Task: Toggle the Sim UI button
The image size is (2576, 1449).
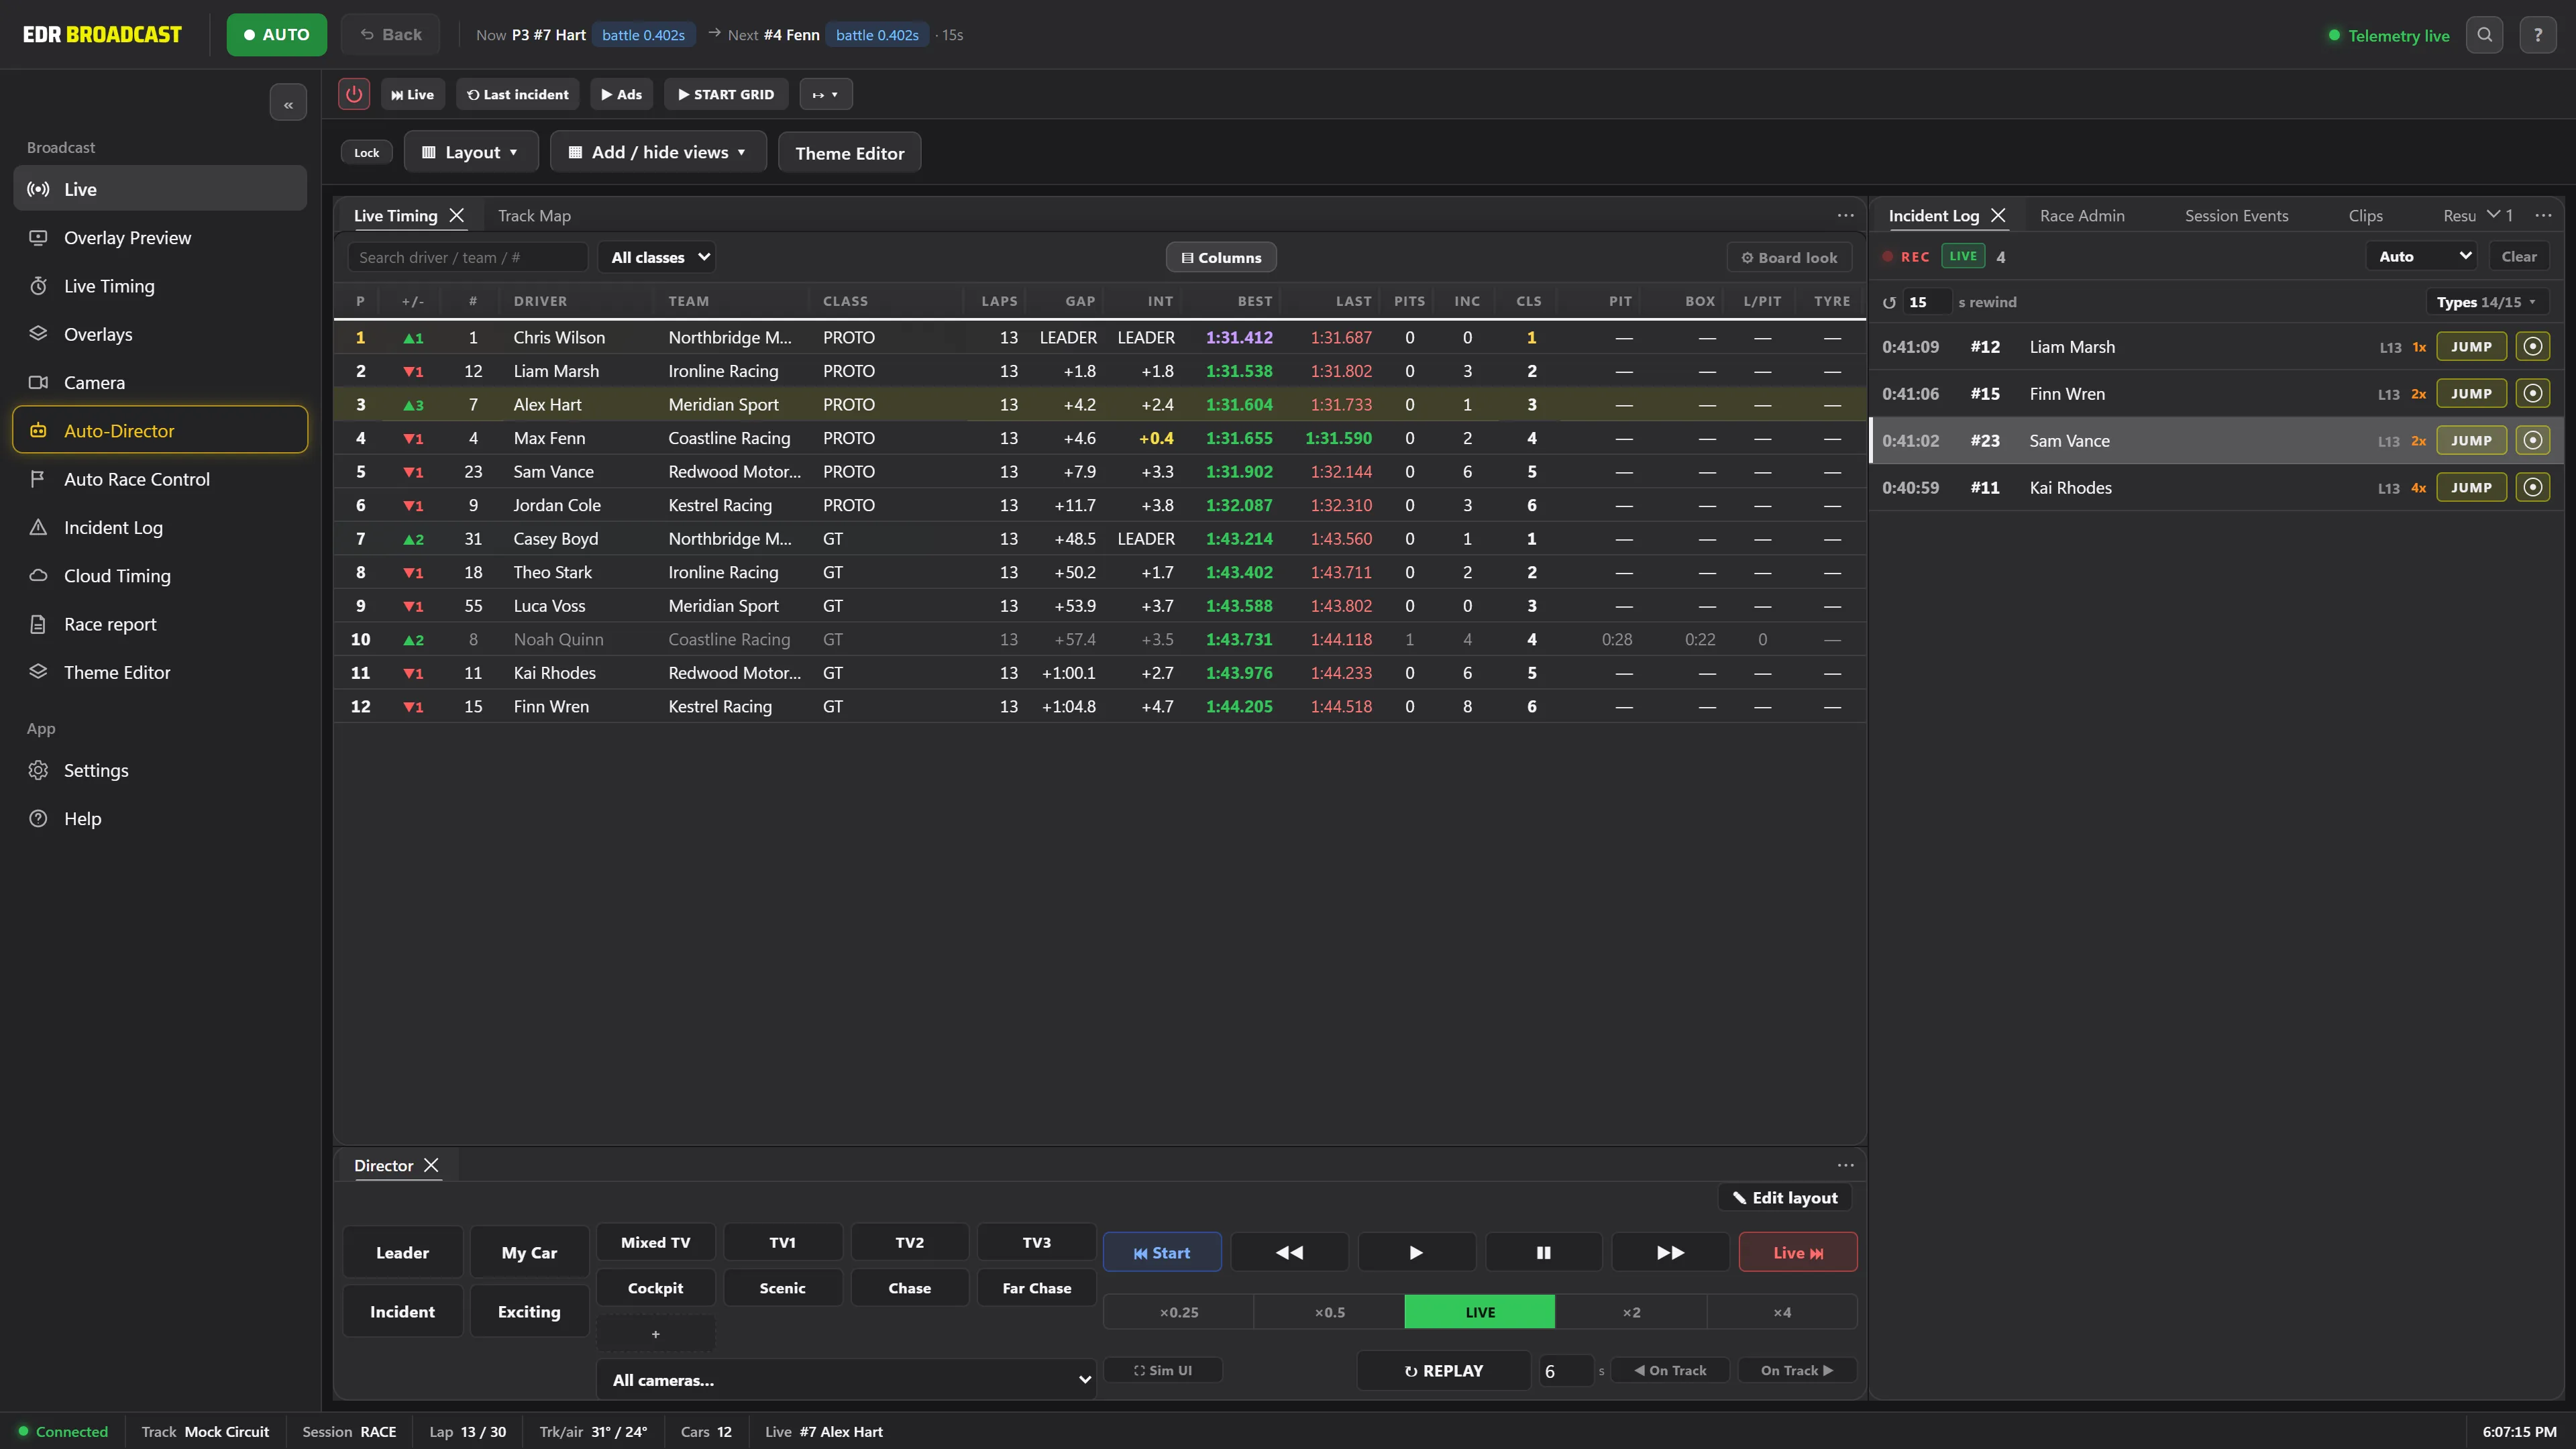Action: [1162, 1371]
